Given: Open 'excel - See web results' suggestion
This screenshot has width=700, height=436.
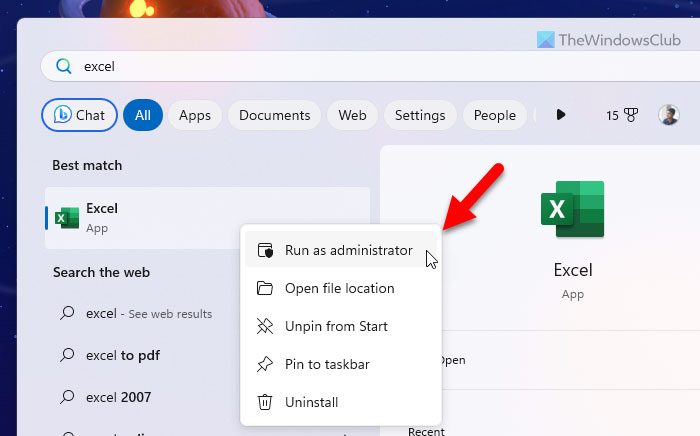Looking at the screenshot, I should (149, 313).
